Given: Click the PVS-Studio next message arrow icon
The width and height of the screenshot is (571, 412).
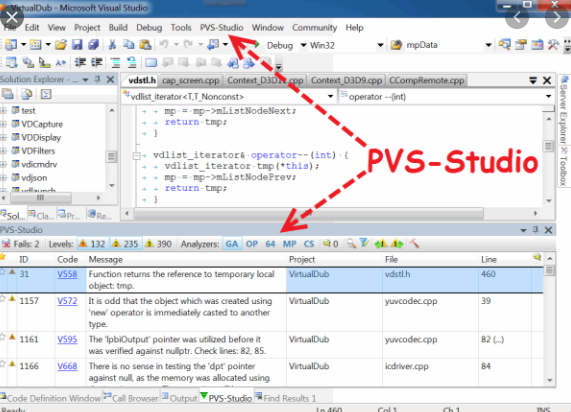Looking at the screenshot, I should pyautogui.click(x=397, y=243).
